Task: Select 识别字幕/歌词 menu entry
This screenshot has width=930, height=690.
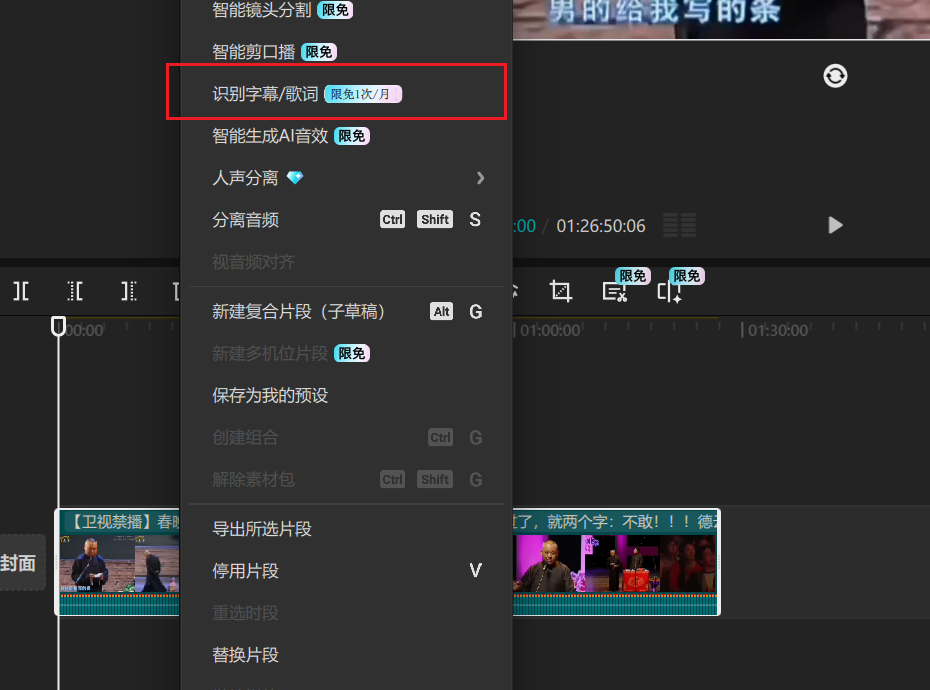Action: point(346,94)
